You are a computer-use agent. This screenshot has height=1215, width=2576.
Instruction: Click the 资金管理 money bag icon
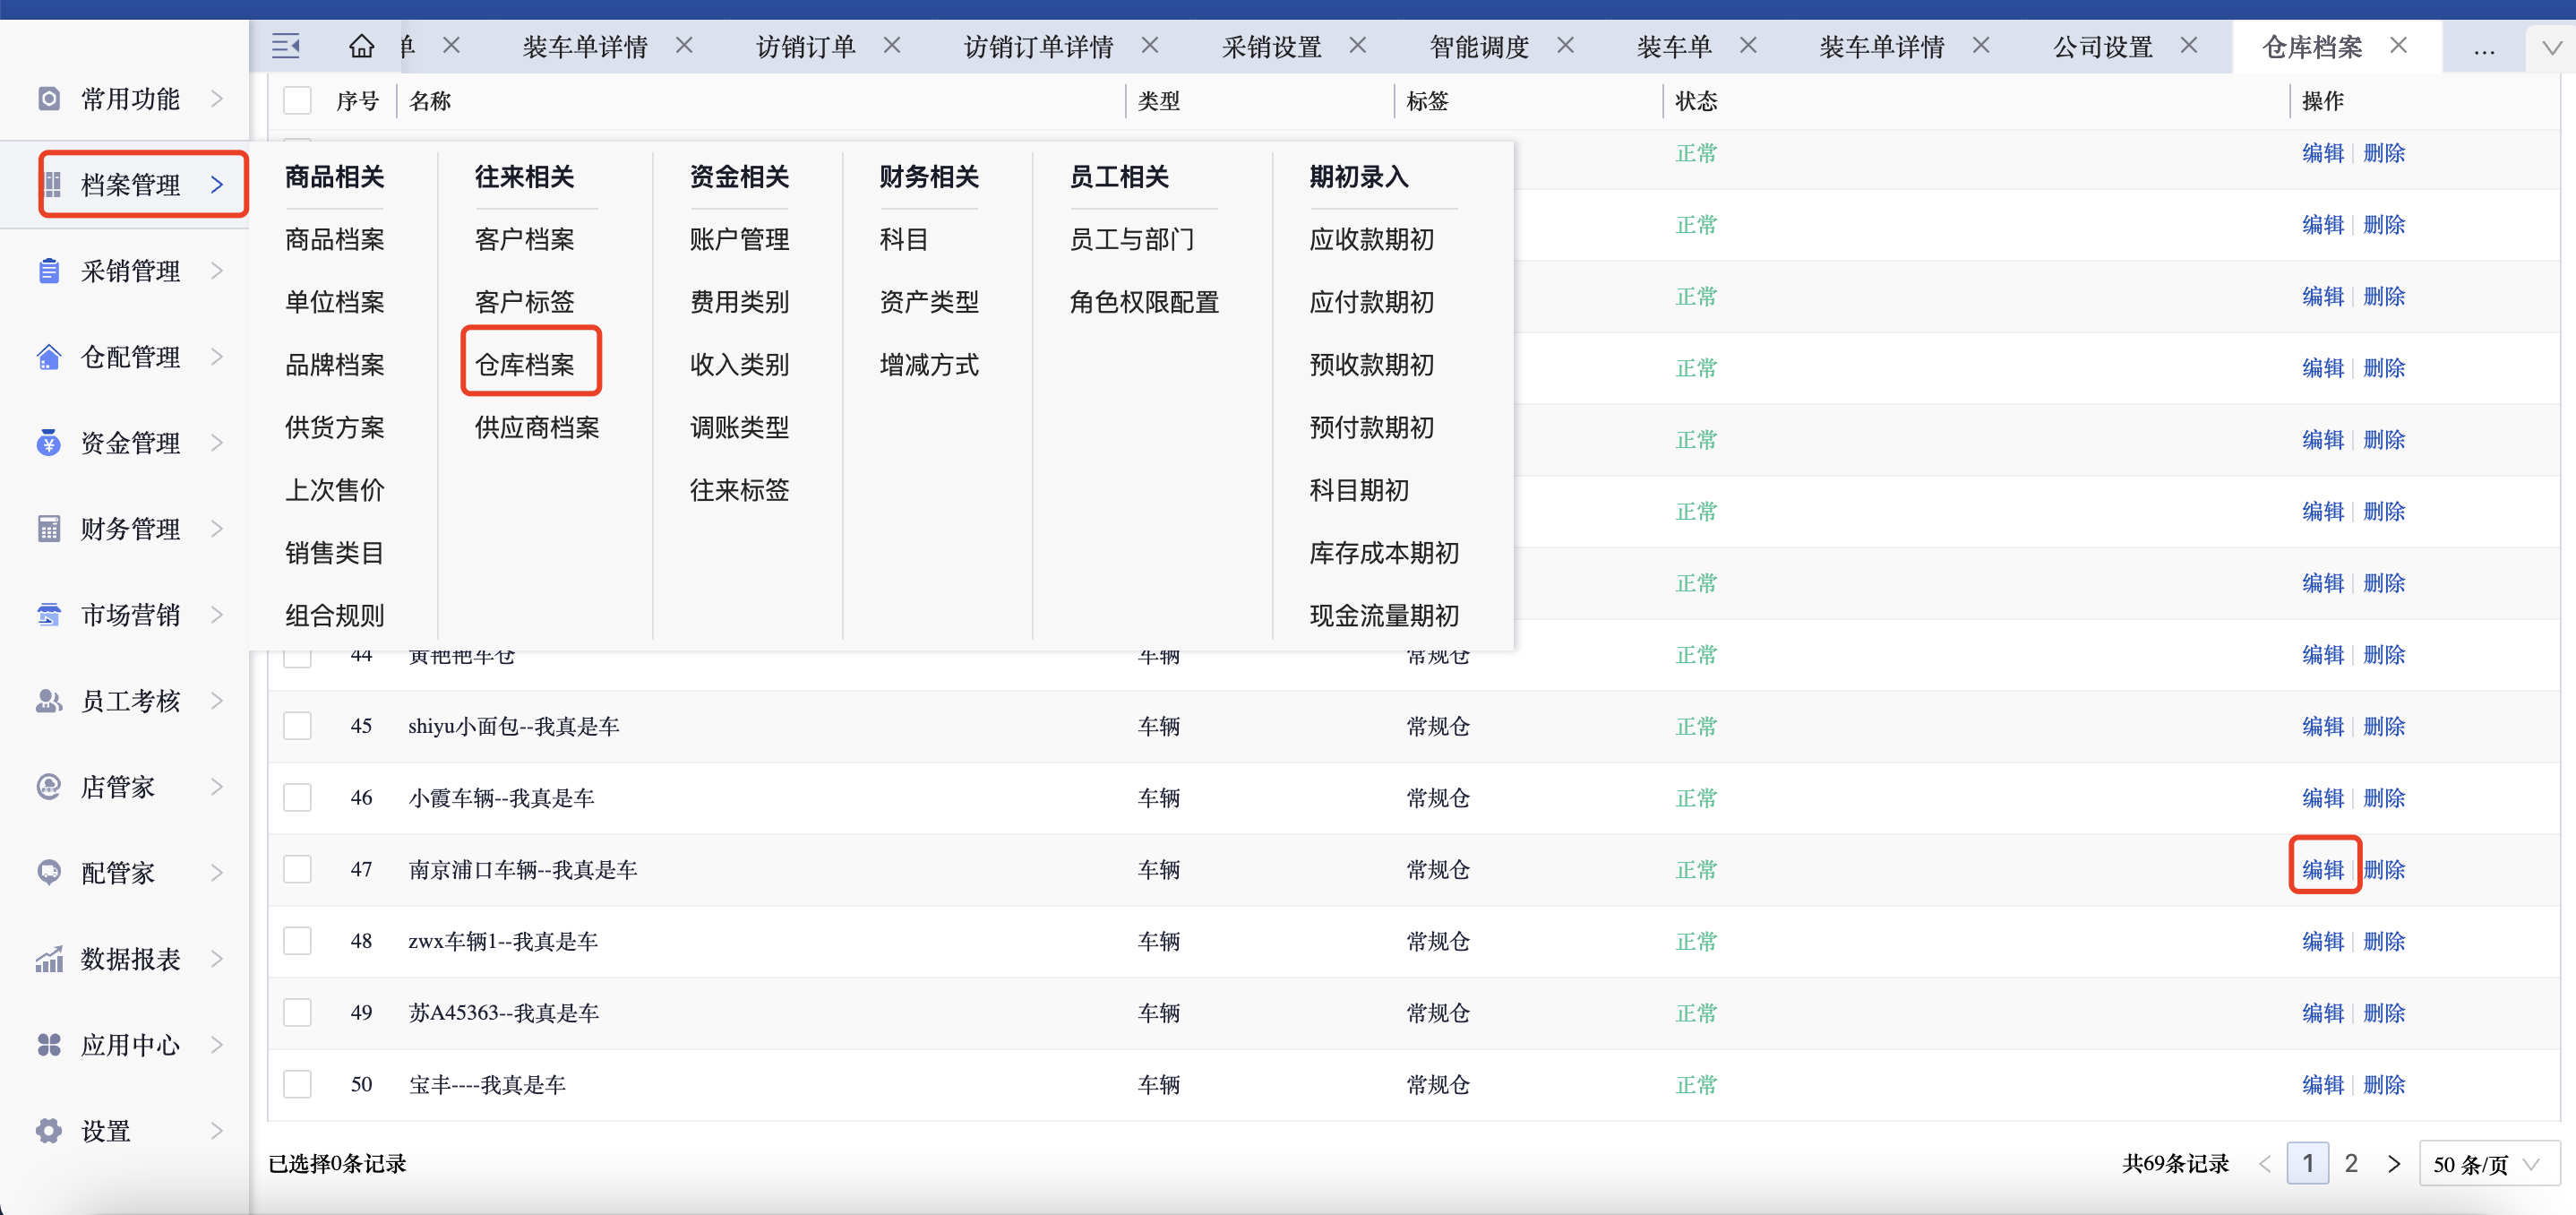(48, 443)
